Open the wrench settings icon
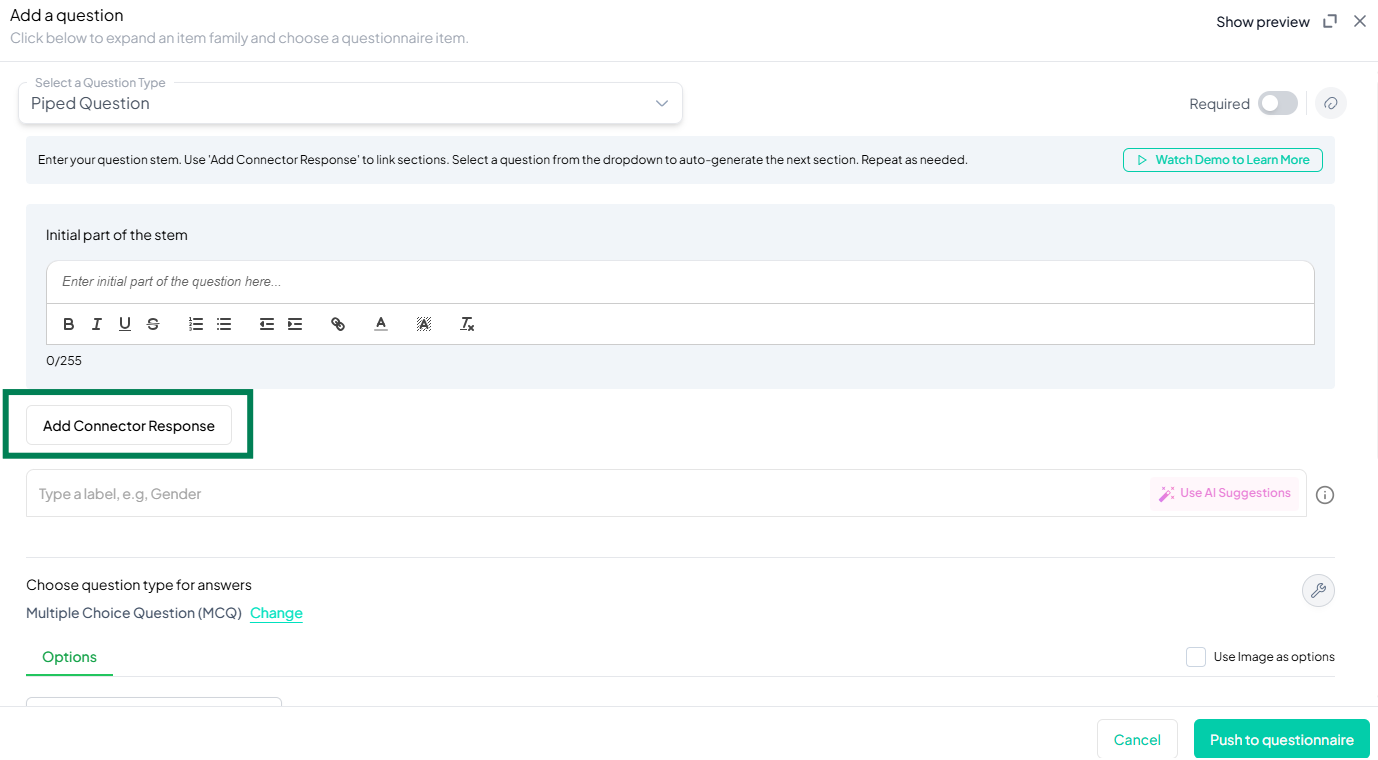This screenshot has width=1378, height=760. pos(1318,590)
